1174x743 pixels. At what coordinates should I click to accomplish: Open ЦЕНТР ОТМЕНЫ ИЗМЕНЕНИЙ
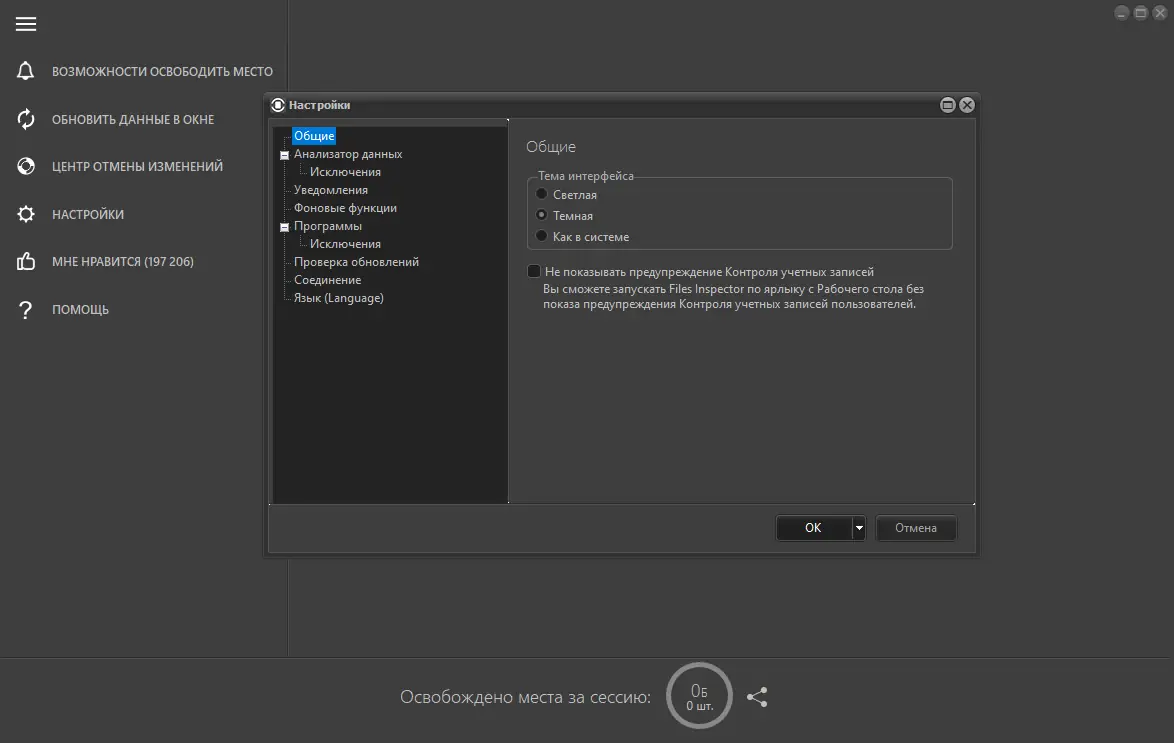coord(137,166)
